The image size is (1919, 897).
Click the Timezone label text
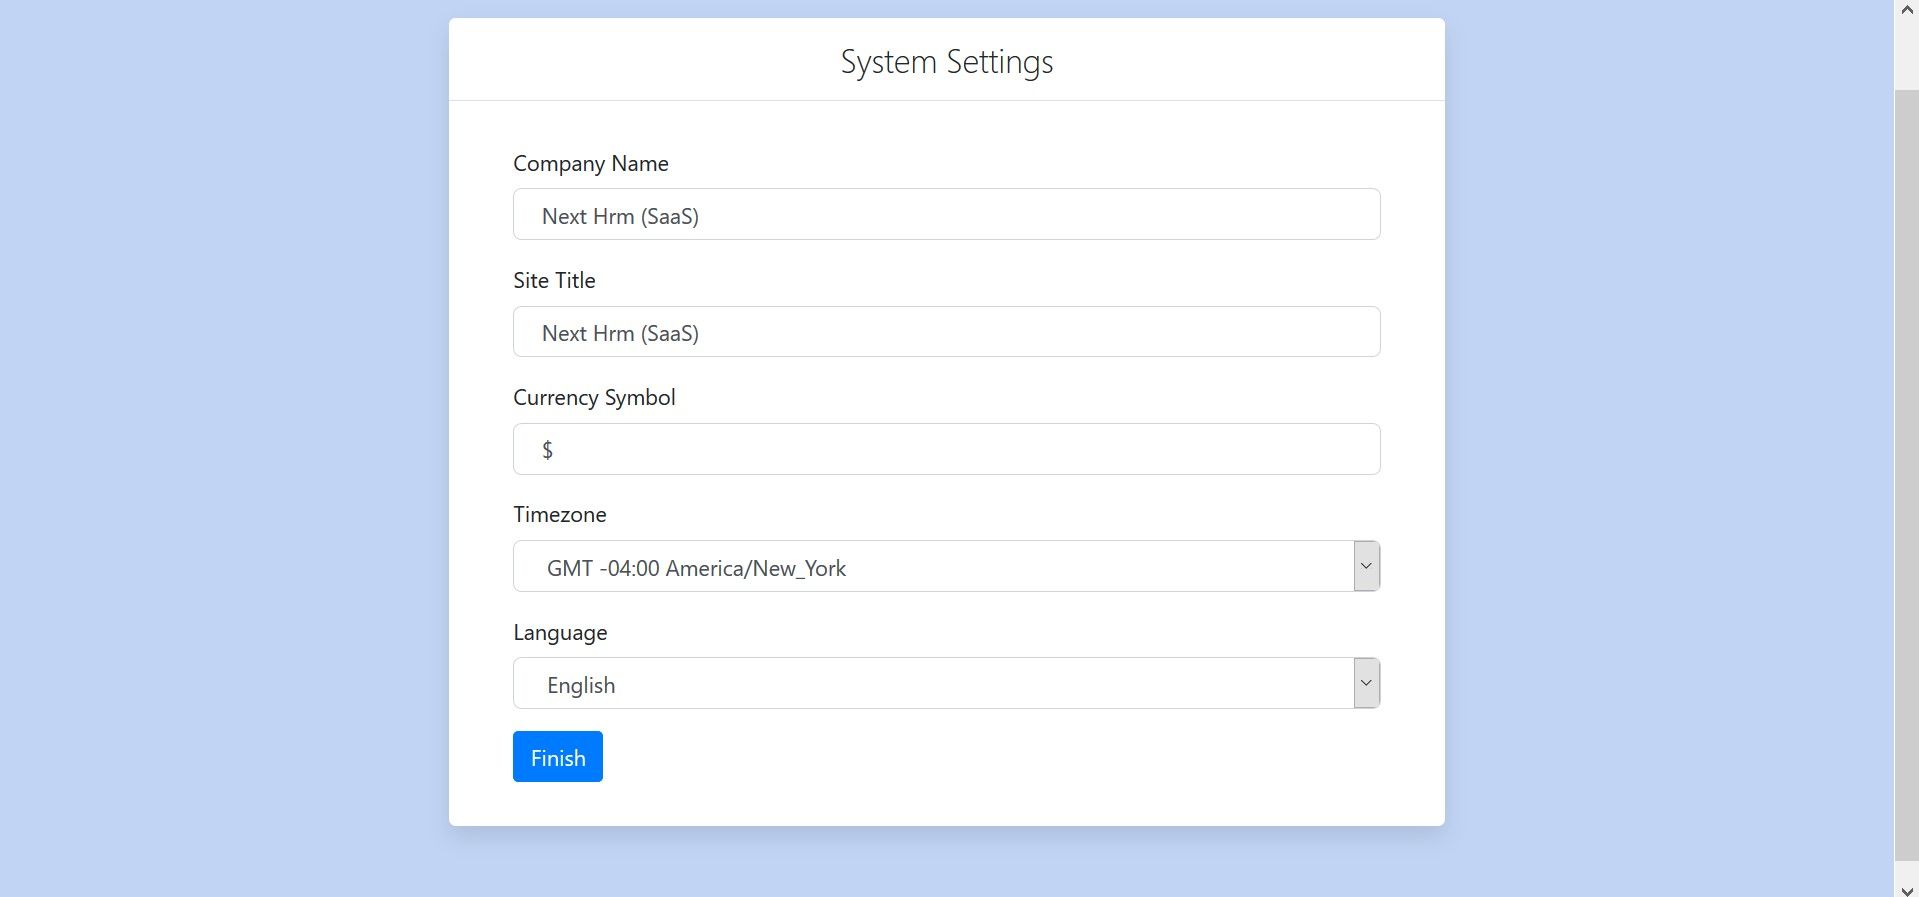pos(559,515)
